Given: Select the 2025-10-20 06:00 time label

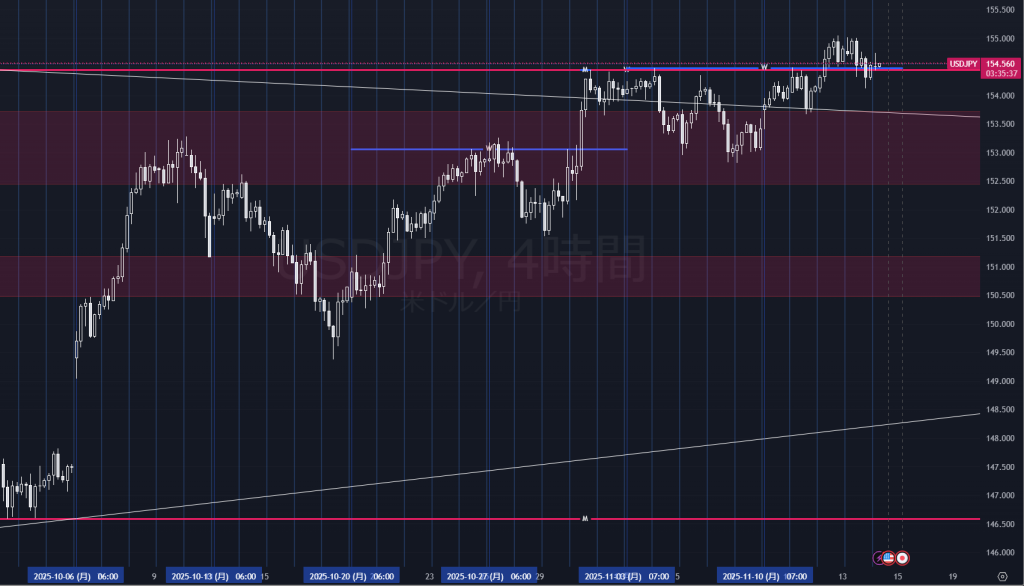Looking at the screenshot, I should pyautogui.click(x=351, y=577).
